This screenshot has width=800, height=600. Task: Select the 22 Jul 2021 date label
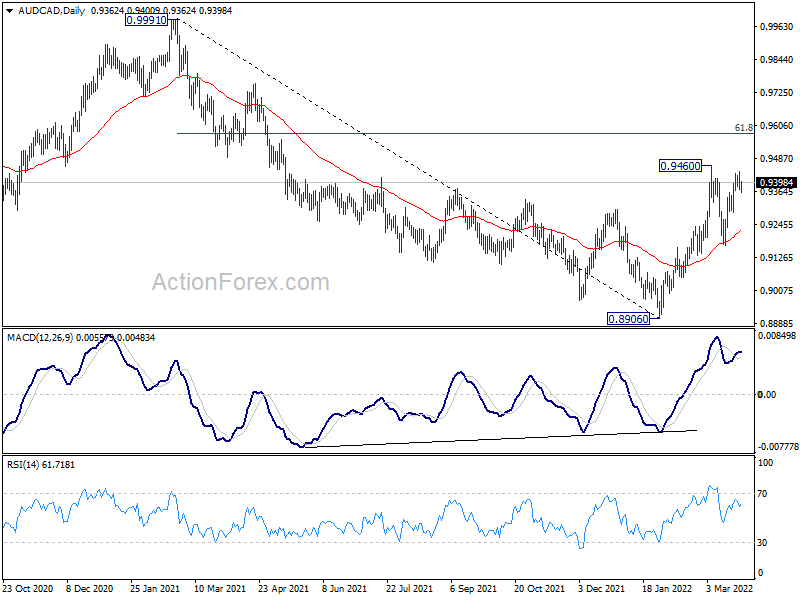click(409, 589)
